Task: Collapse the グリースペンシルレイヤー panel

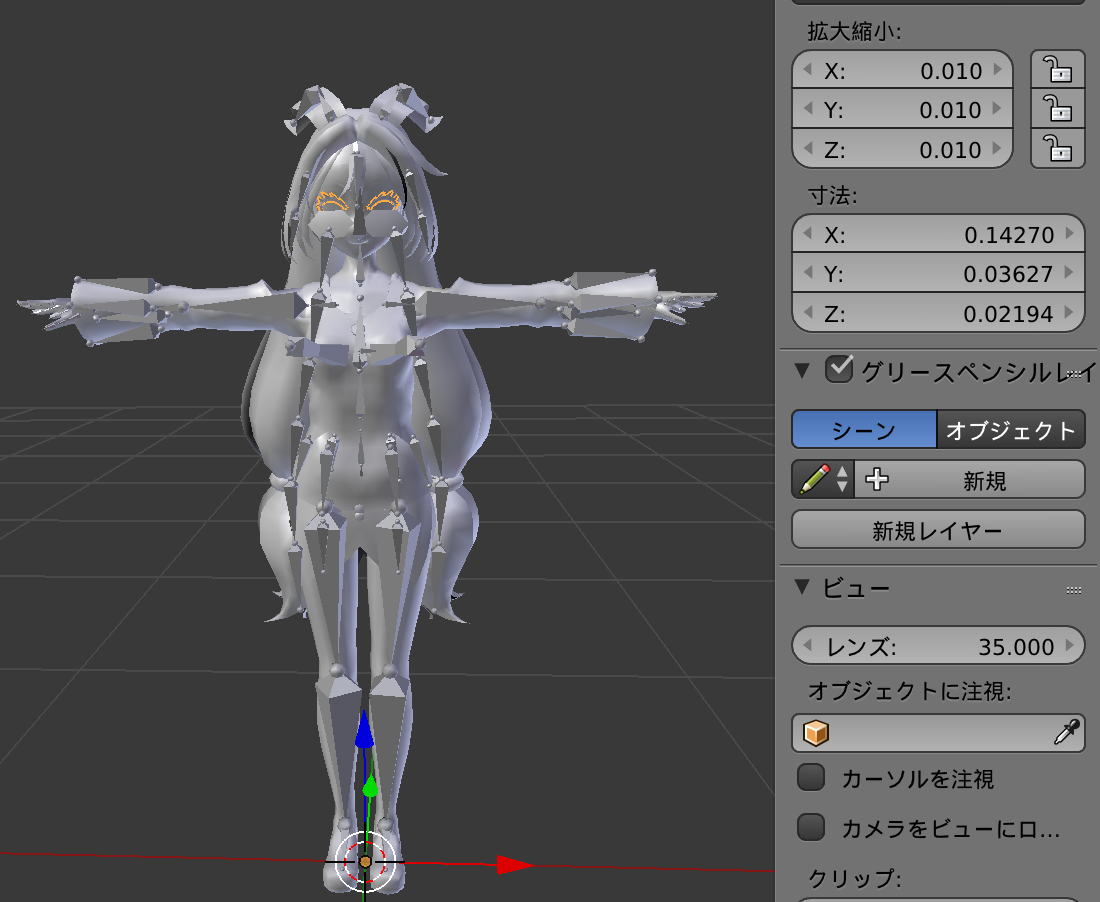Action: [800, 369]
